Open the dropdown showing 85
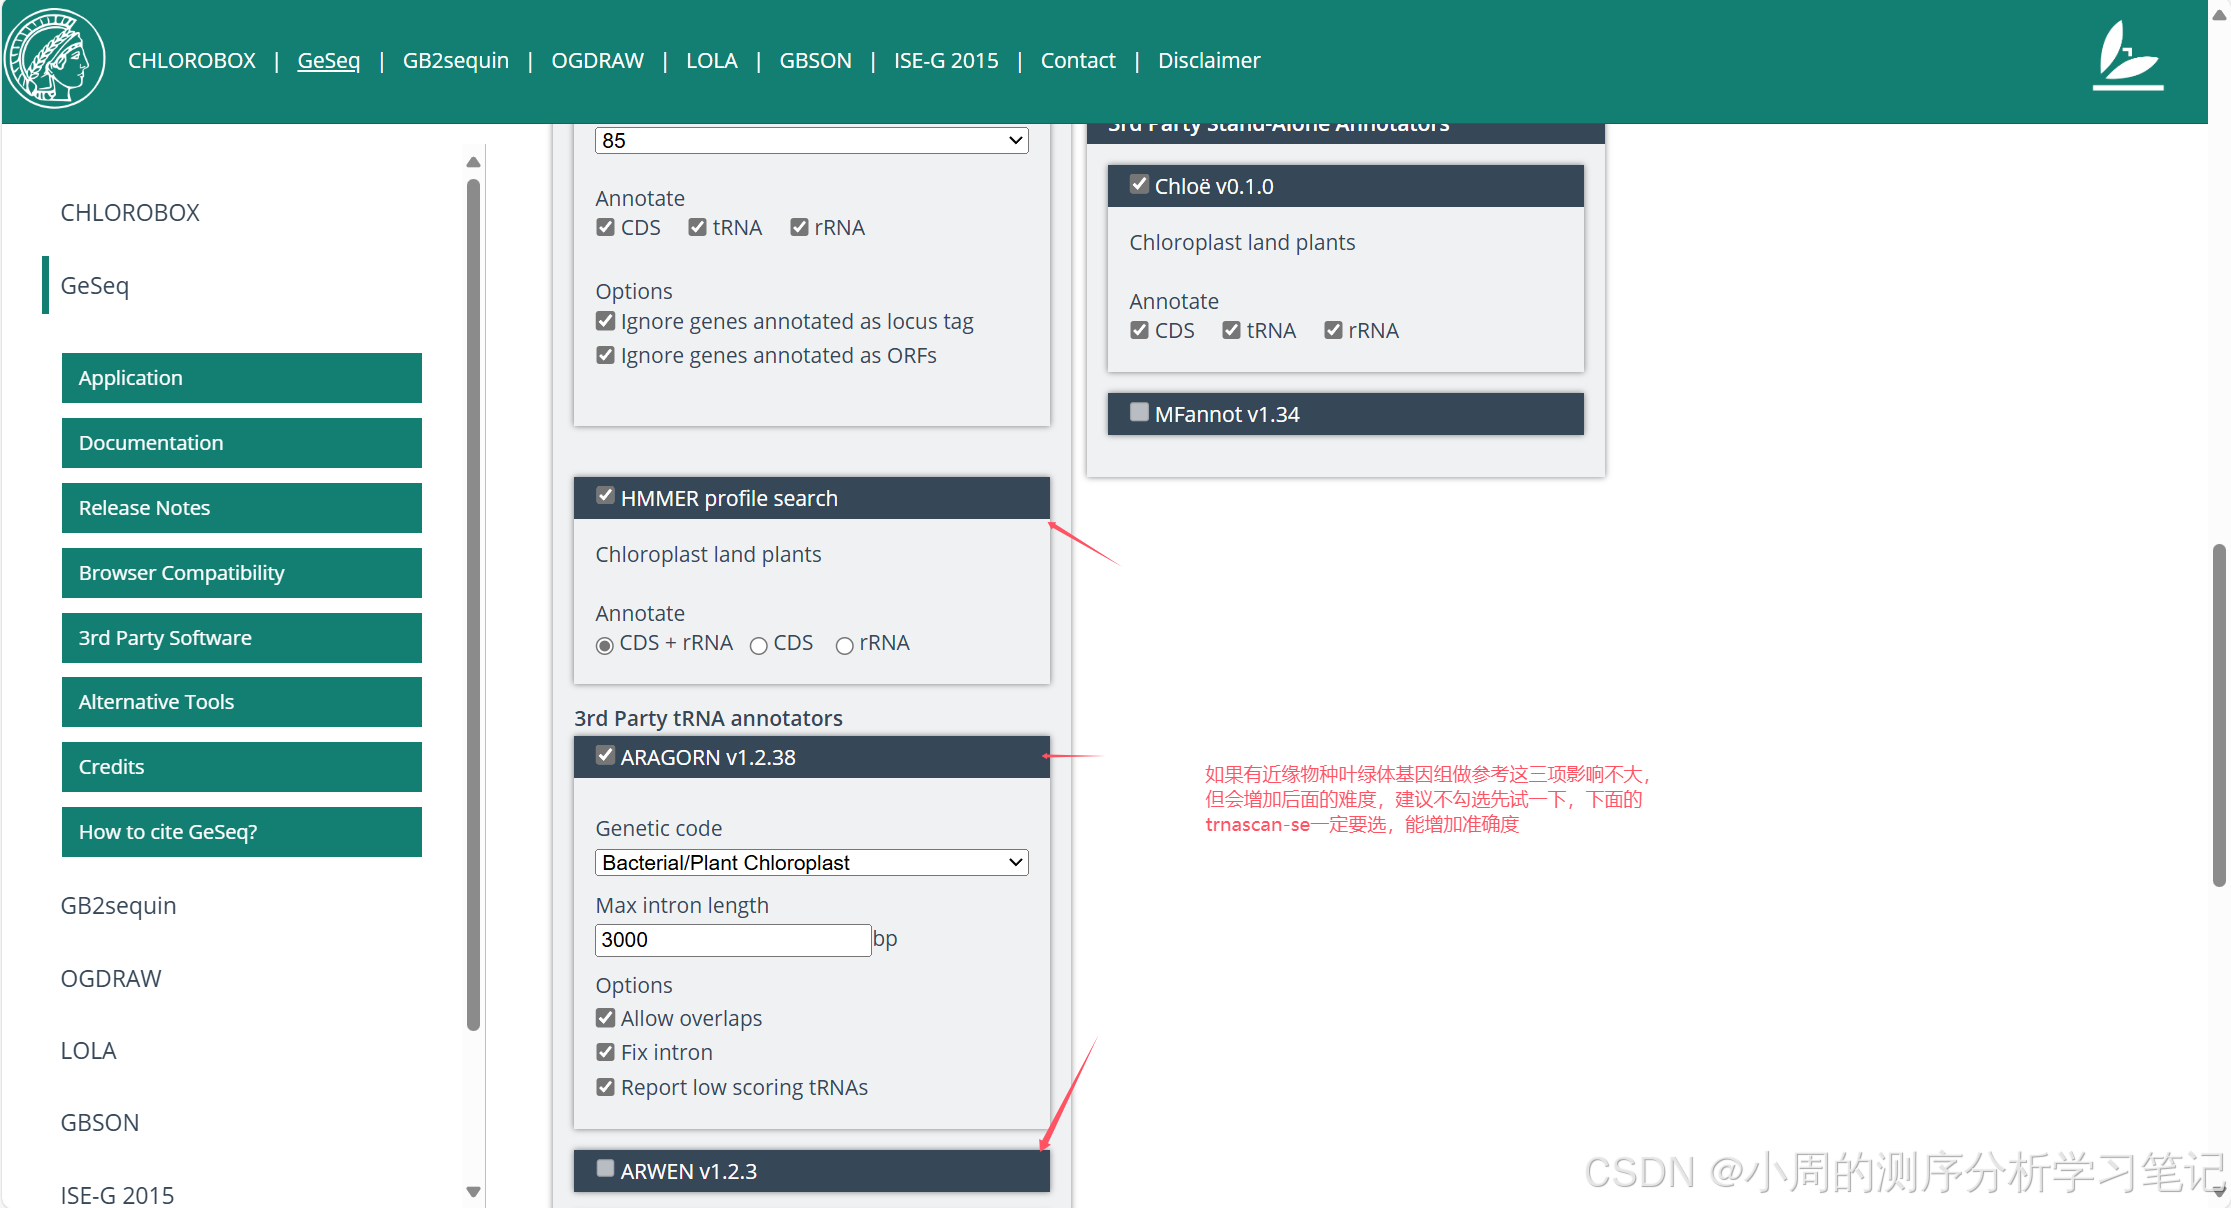The width and height of the screenshot is (2231, 1208). coord(811,141)
